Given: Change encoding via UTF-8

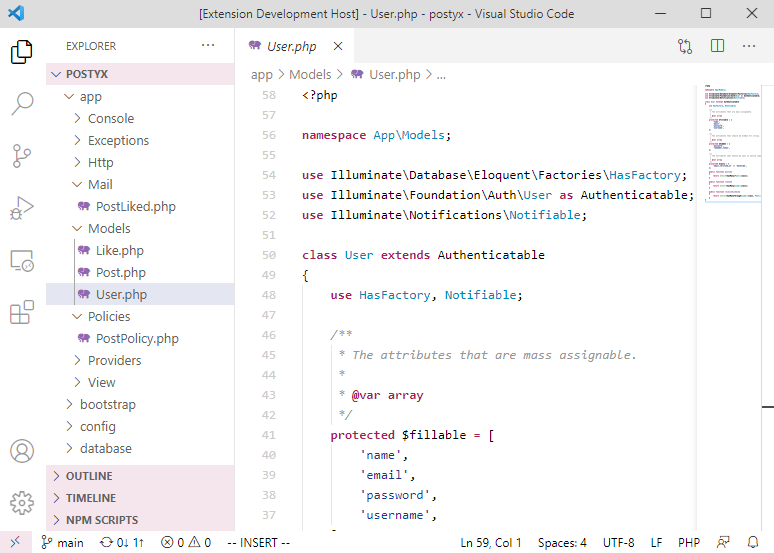Looking at the screenshot, I should click(619, 543).
